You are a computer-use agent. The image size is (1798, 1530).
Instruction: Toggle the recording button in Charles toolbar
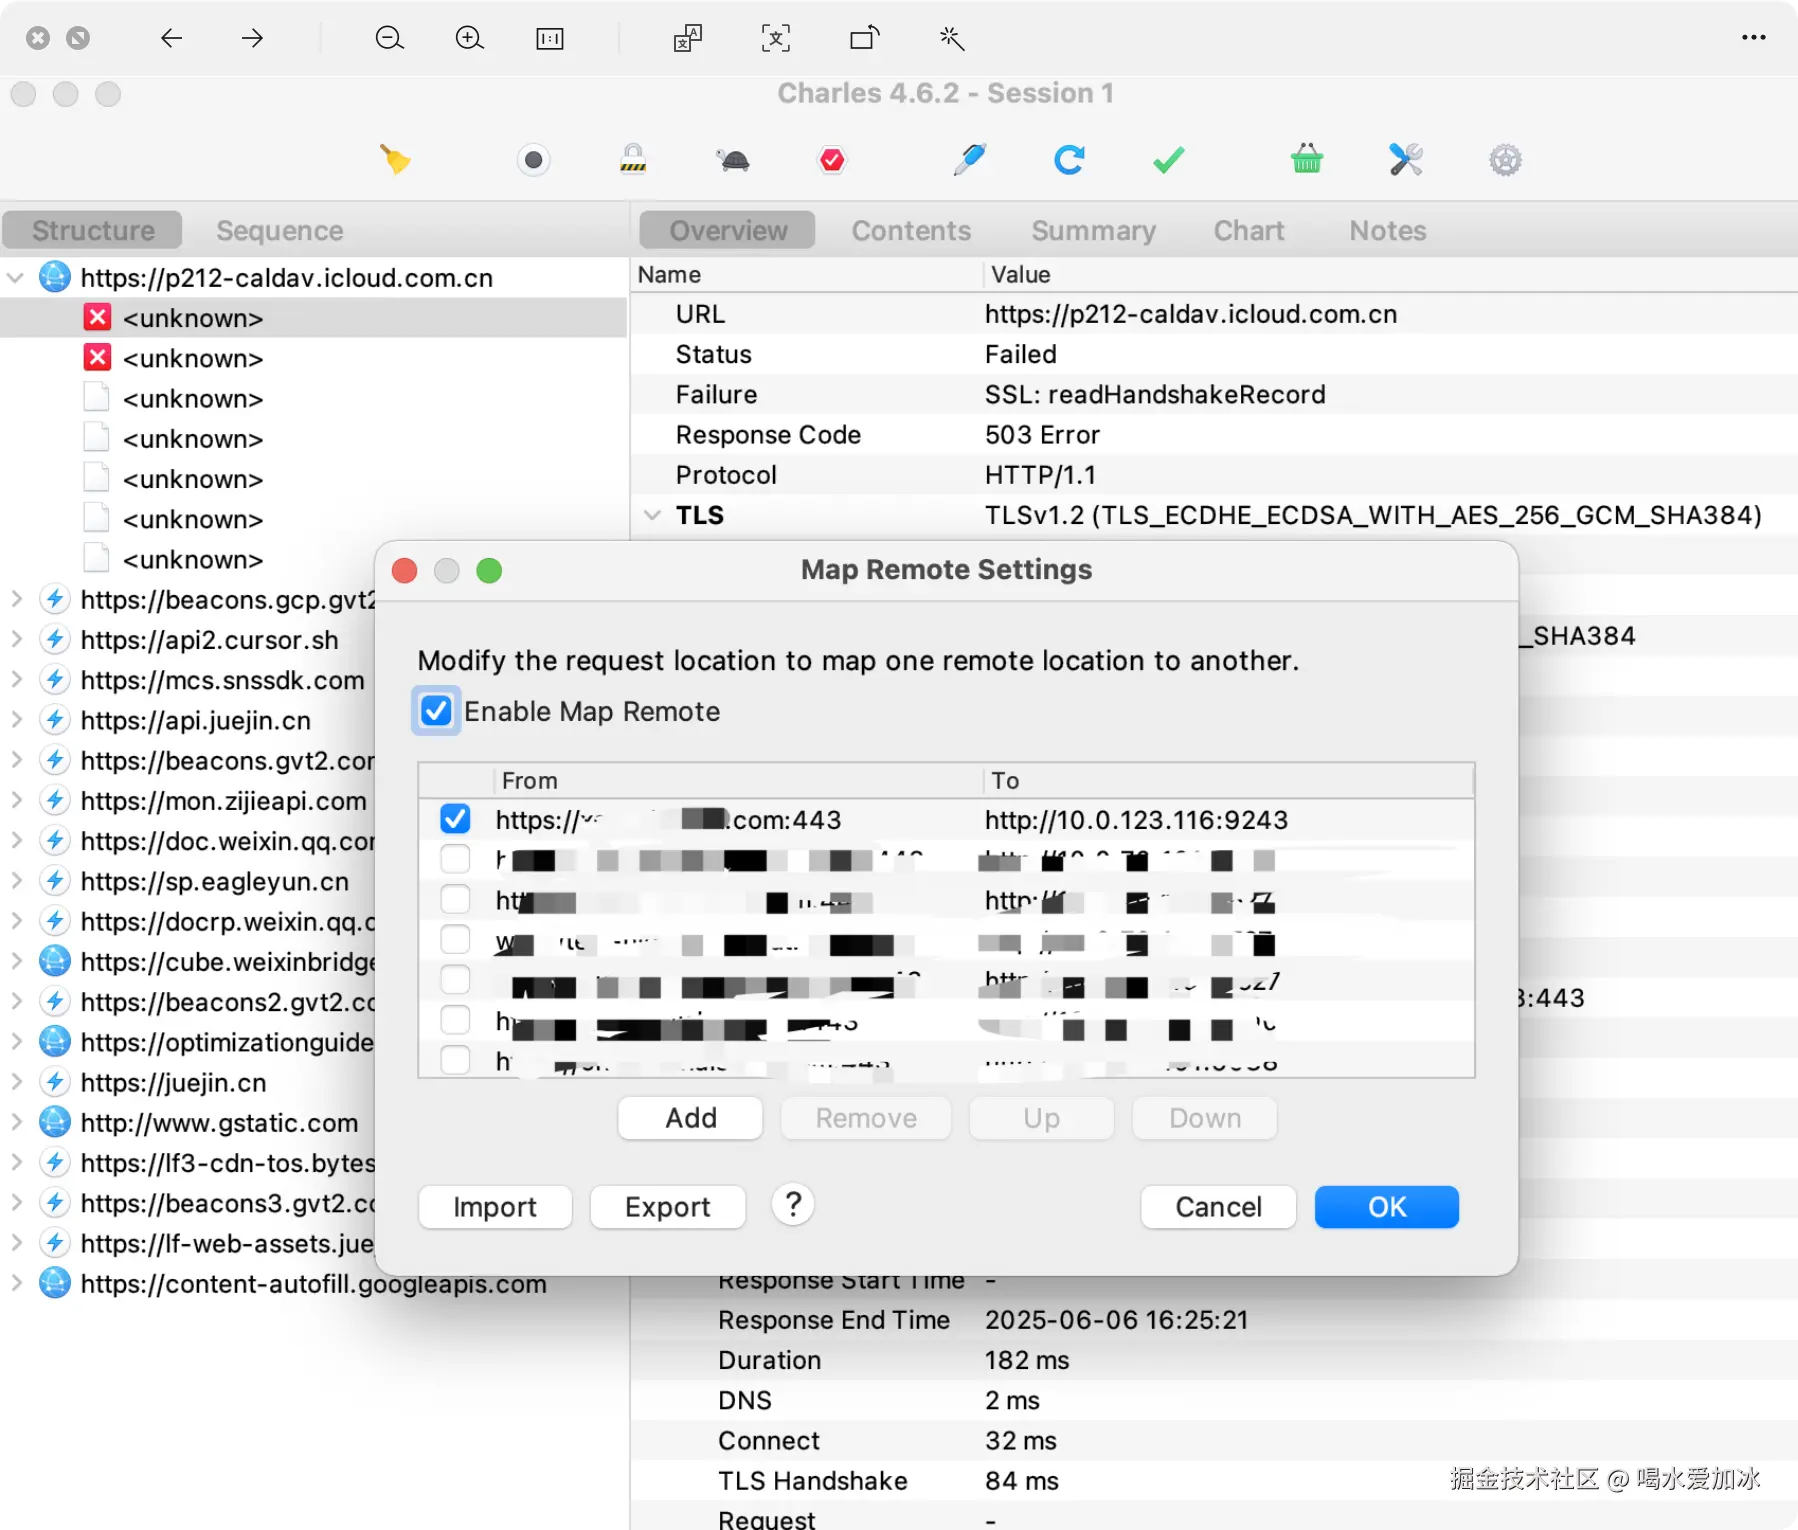pyautogui.click(x=534, y=160)
